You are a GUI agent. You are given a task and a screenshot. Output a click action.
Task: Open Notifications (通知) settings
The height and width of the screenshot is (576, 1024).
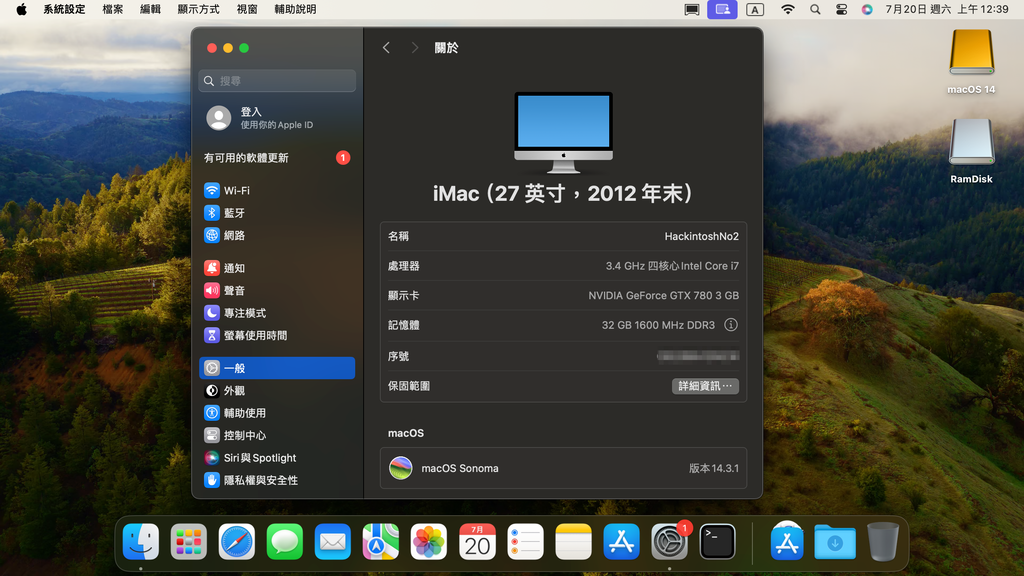(x=277, y=268)
